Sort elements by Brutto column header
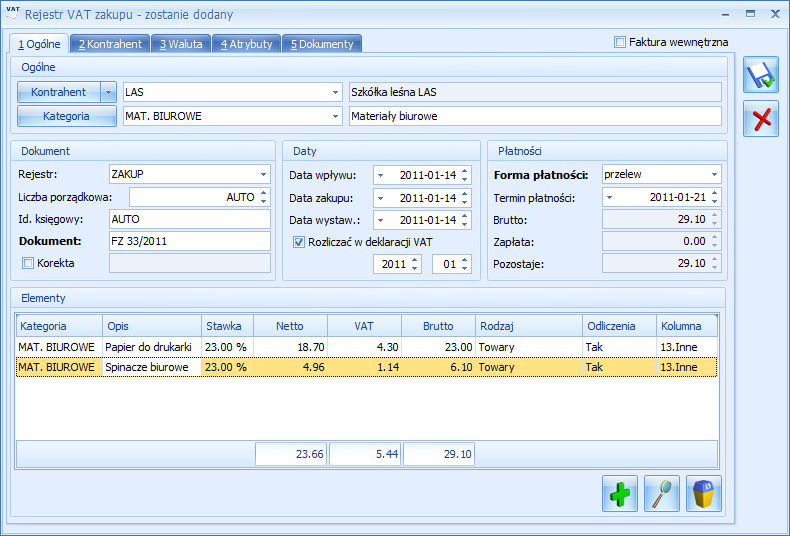Viewport: 790px width, 536px height. [439, 326]
